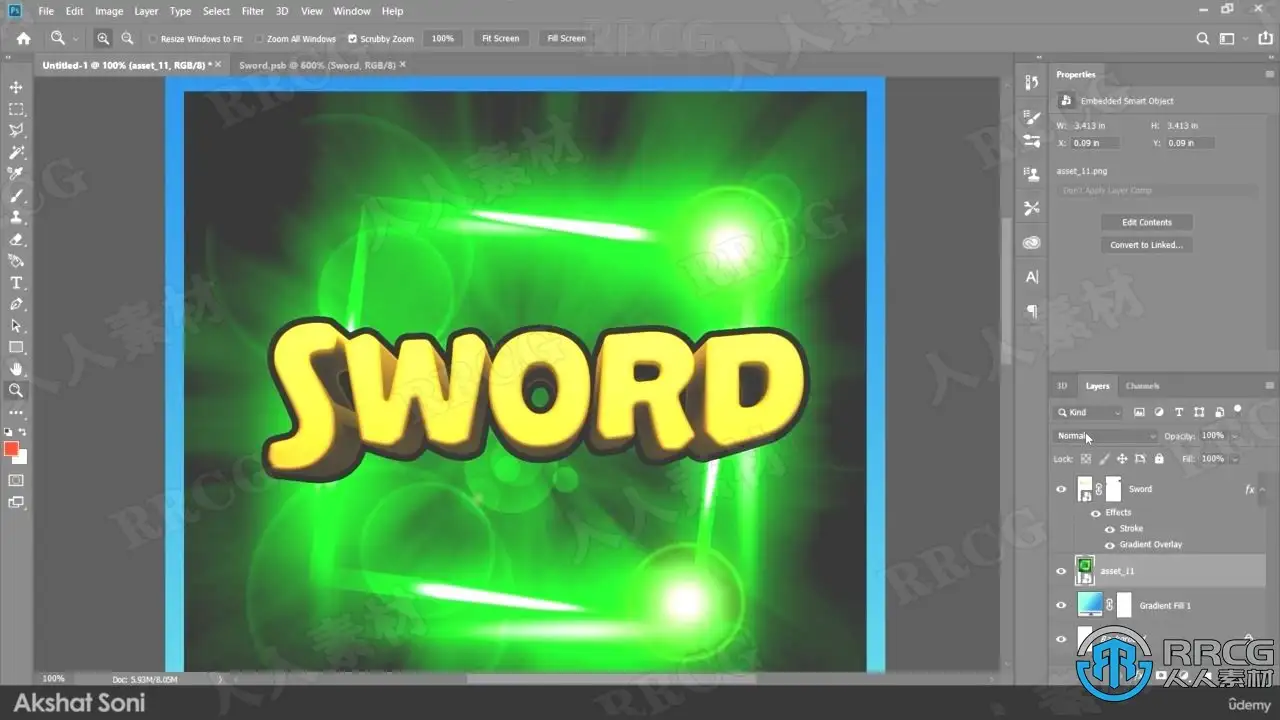The width and height of the screenshot is (1280, 720).
Task: Hide the Gradient Fill 1 layer
Action: pyautogui.click(x=1061, y=605)
